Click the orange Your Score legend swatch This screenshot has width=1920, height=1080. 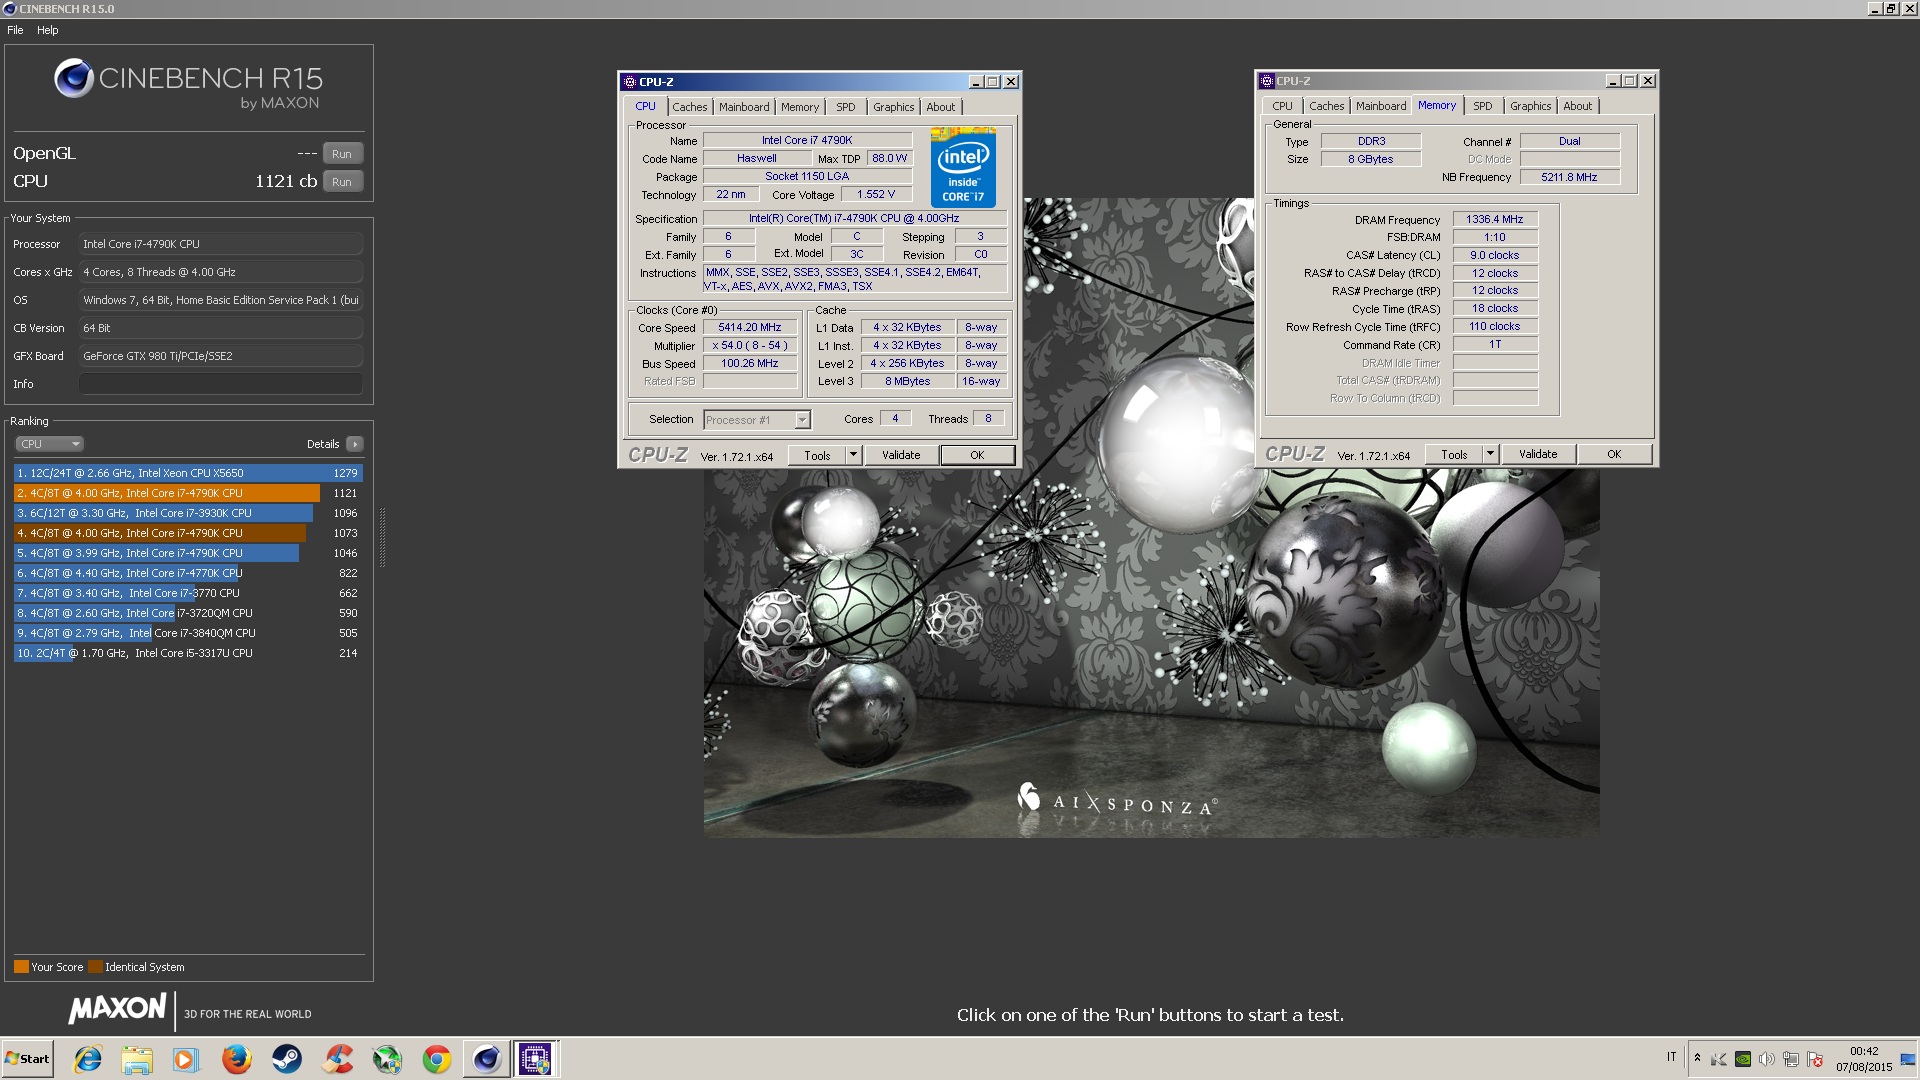click(x=21, y=967)
